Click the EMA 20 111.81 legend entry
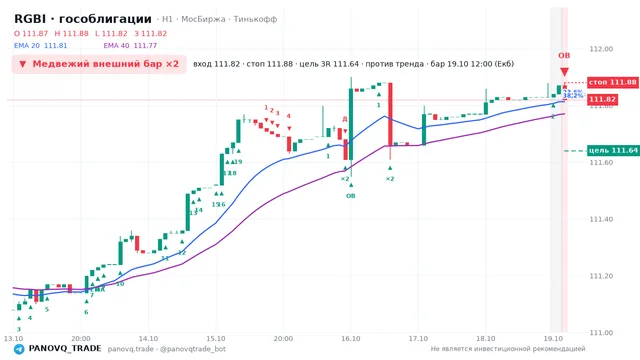640x360 pixels. (40, 46)
